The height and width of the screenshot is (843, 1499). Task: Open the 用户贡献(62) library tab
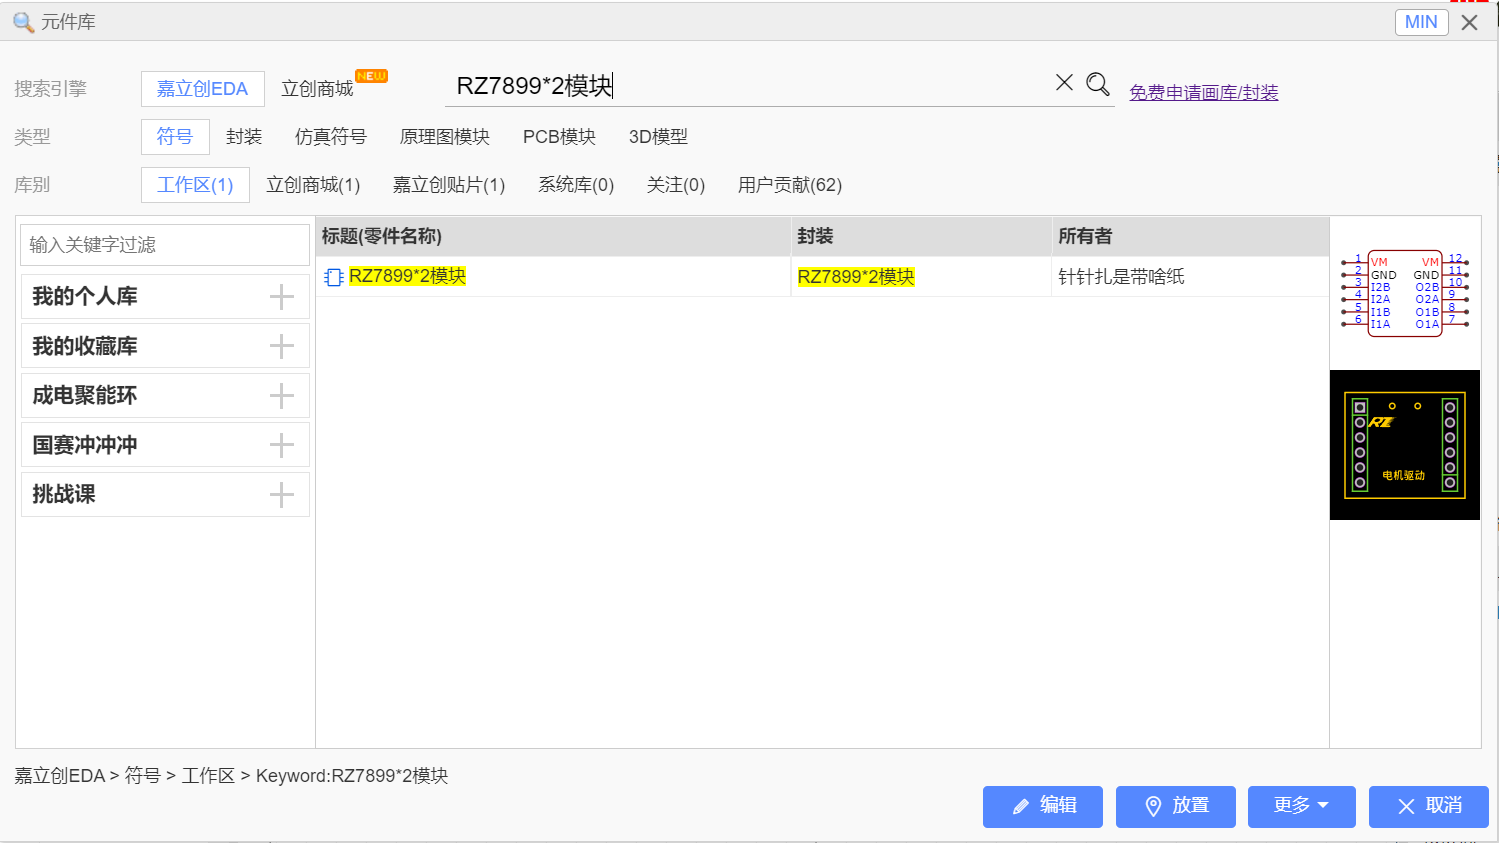pyautogui.click(x=789, y=185)
